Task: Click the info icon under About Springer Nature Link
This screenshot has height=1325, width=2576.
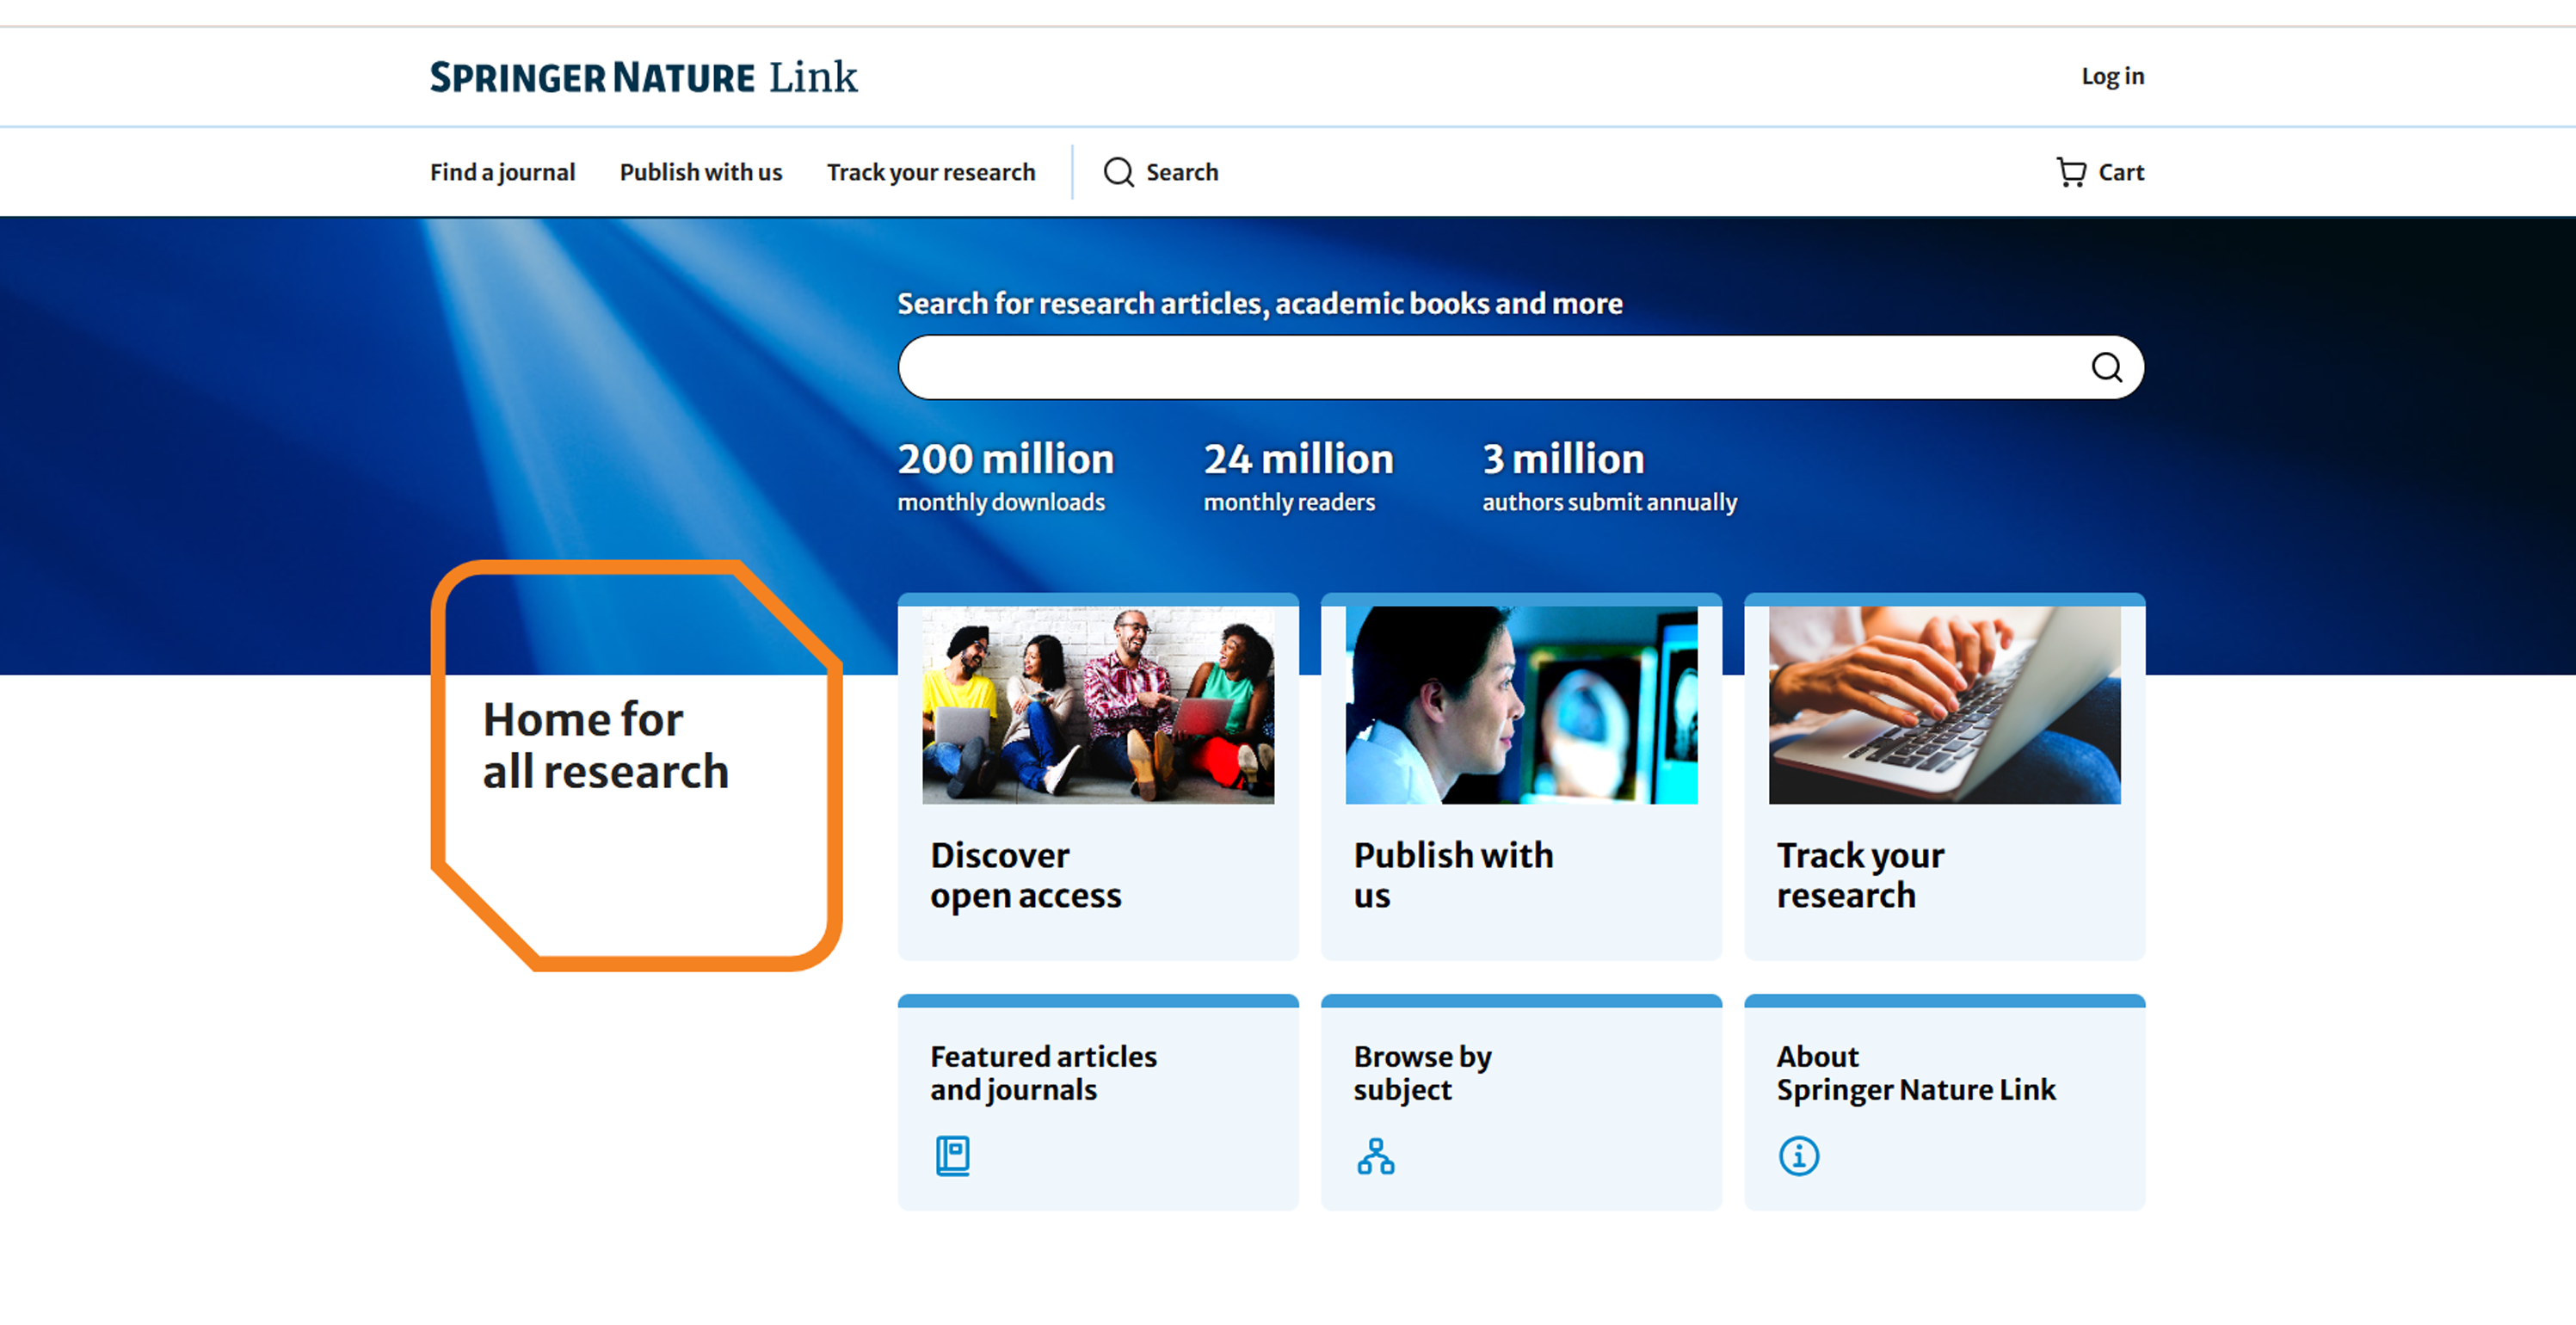Action: 1799,1156
